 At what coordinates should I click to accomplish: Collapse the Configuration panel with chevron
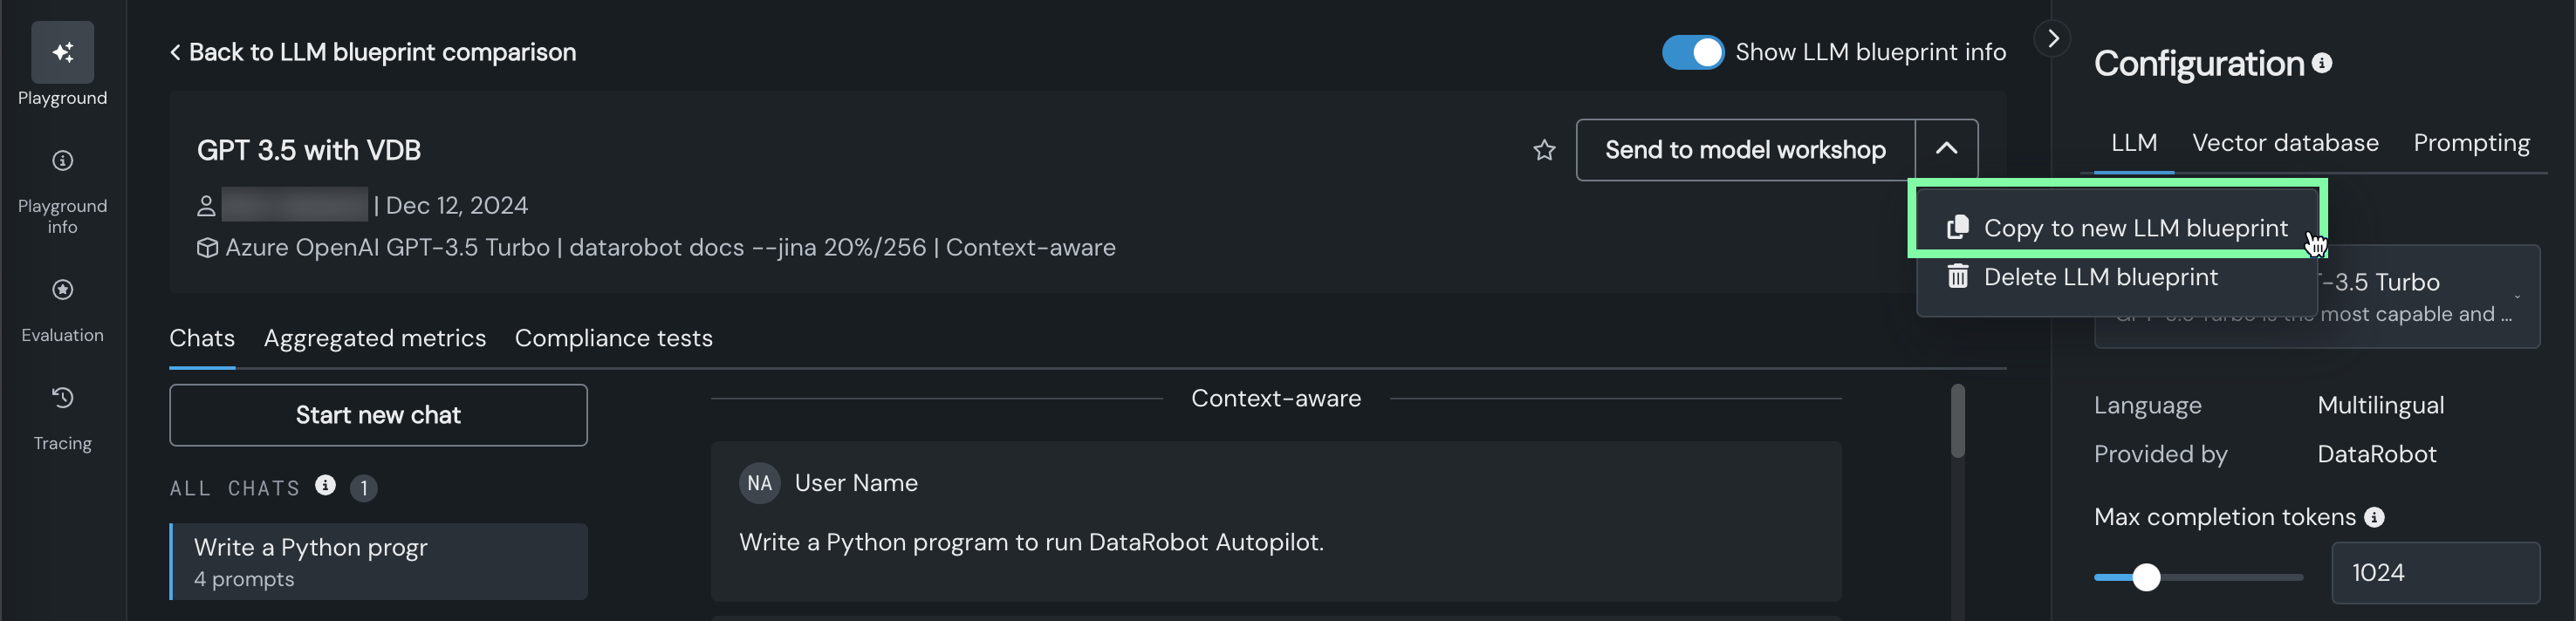tap(2052, 39)
